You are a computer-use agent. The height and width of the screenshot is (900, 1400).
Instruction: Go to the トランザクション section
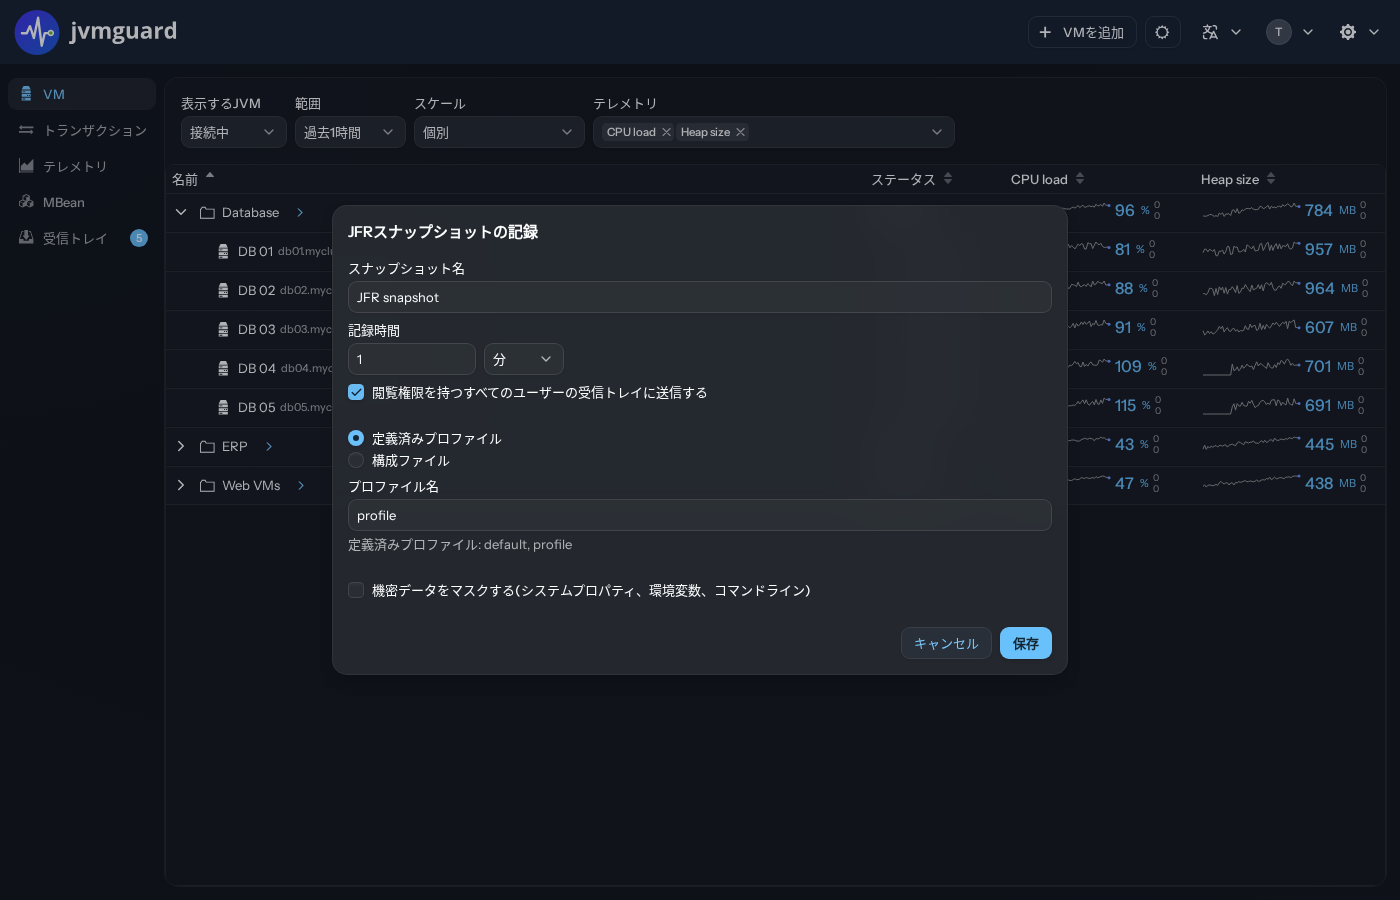click(82, 130)
